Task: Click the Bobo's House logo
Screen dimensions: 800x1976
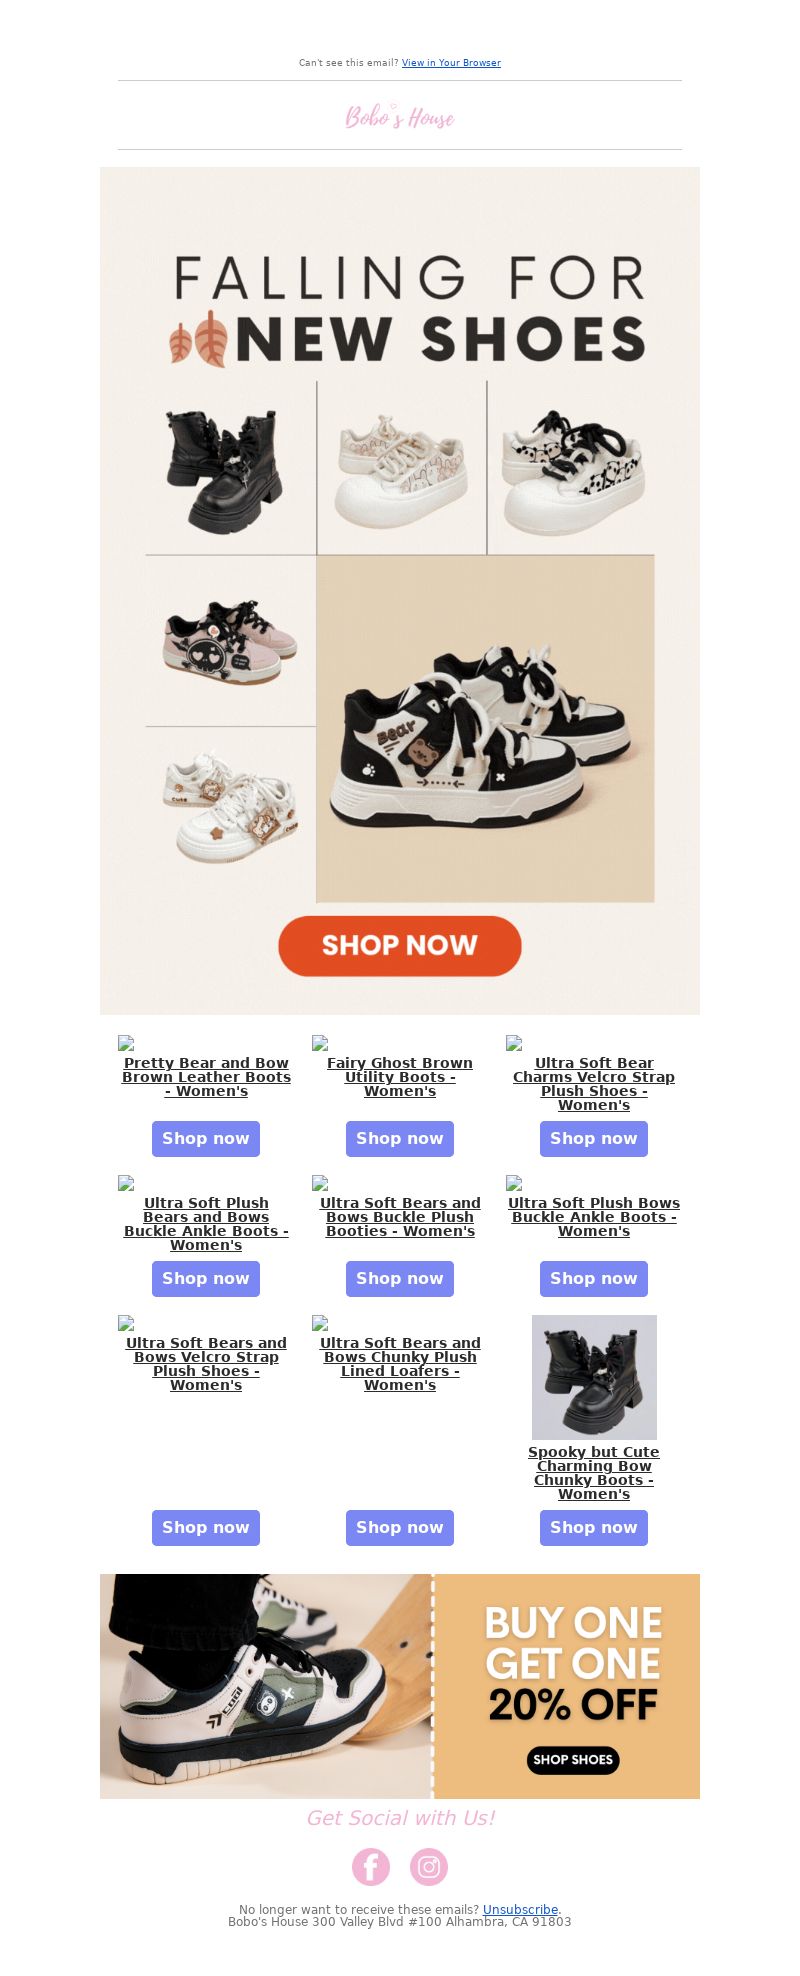Action: pos(400,117)
